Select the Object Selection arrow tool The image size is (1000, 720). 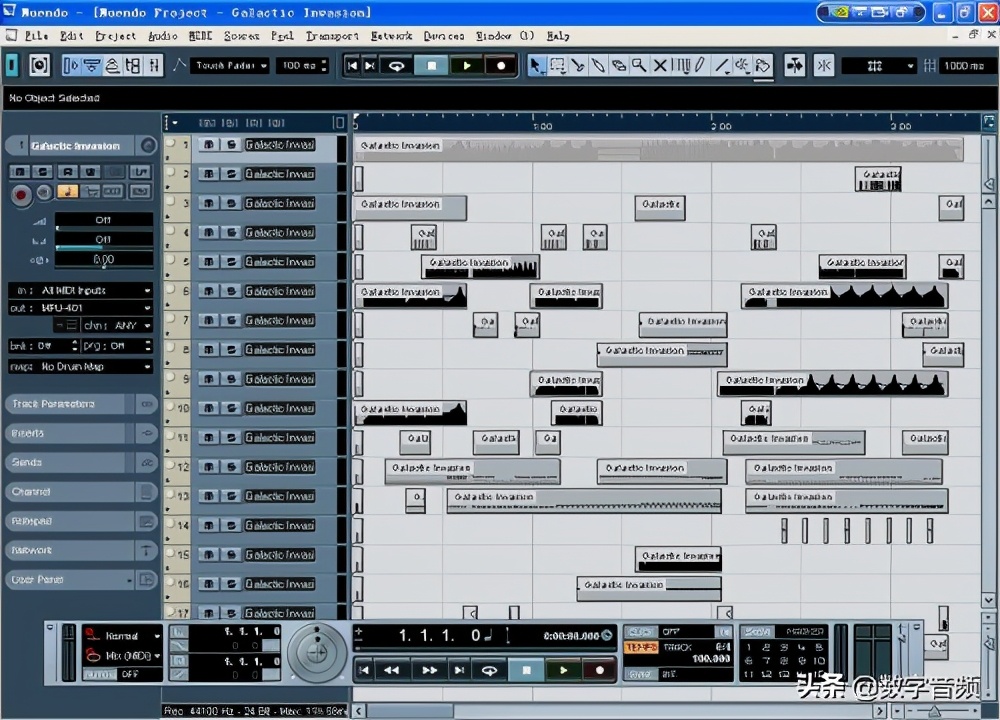coord(537,66)
